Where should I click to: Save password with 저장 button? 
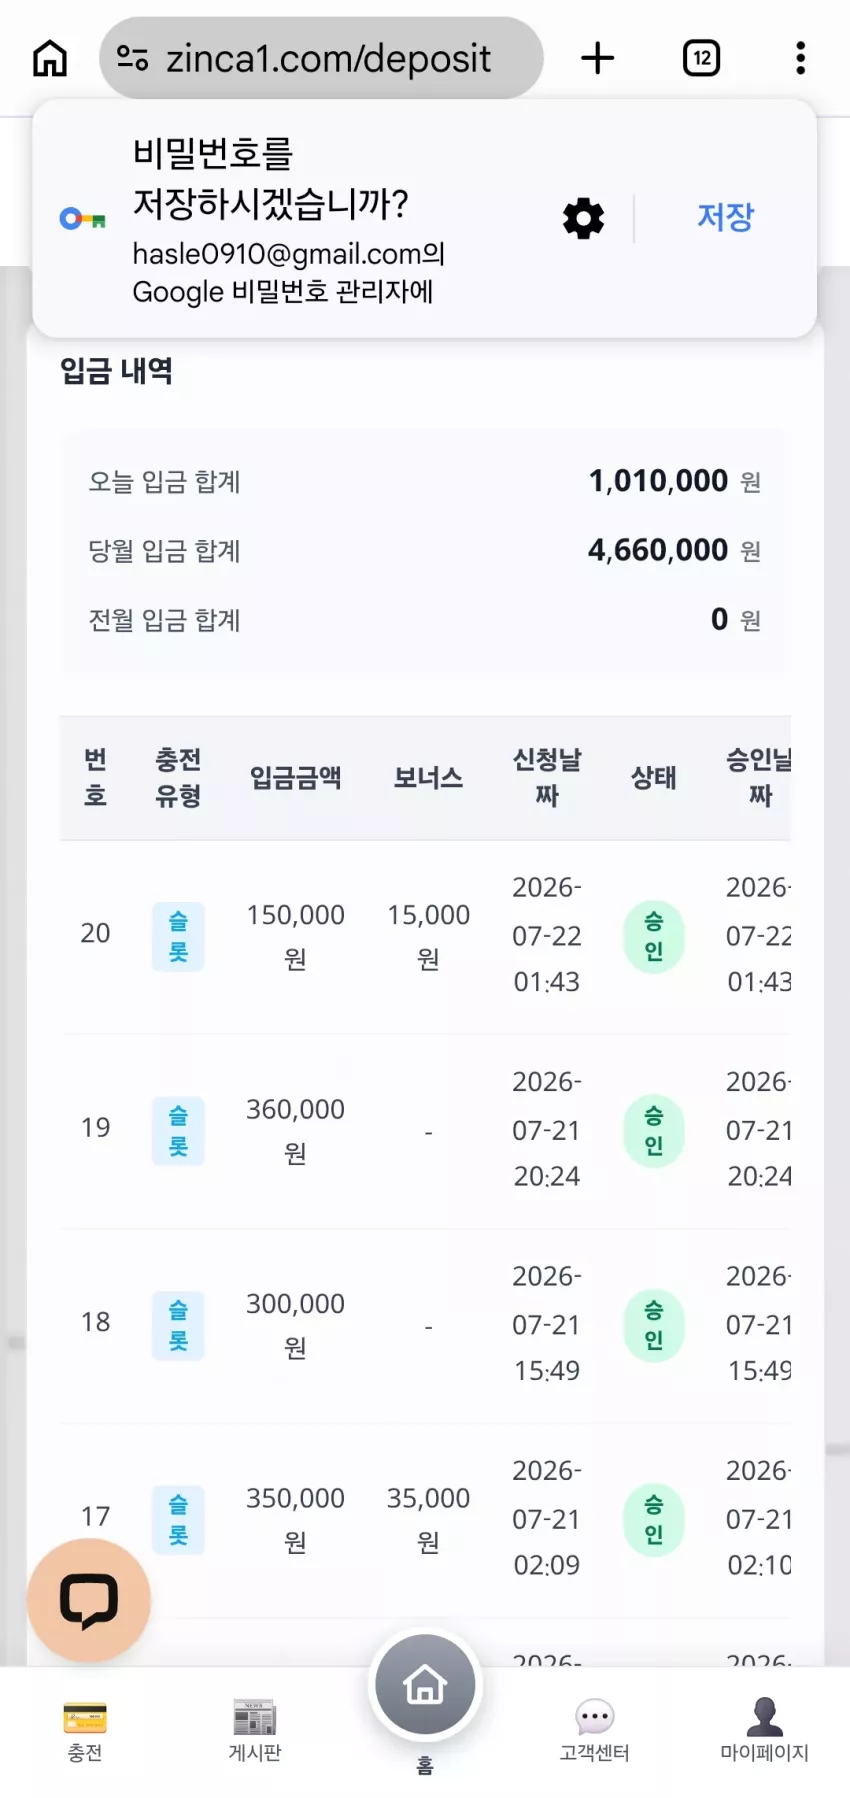tap(726, 217)
